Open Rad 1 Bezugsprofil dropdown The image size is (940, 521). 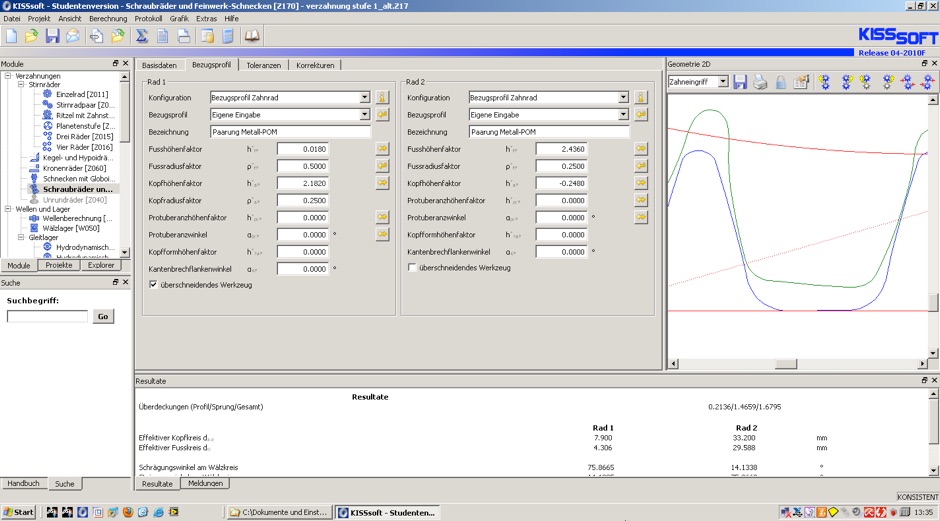(x=364, y=115)
